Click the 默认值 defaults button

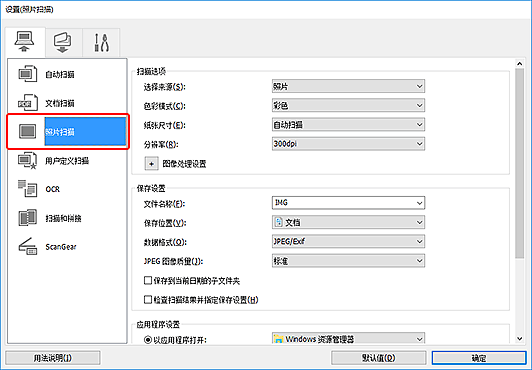pos(379,358)
